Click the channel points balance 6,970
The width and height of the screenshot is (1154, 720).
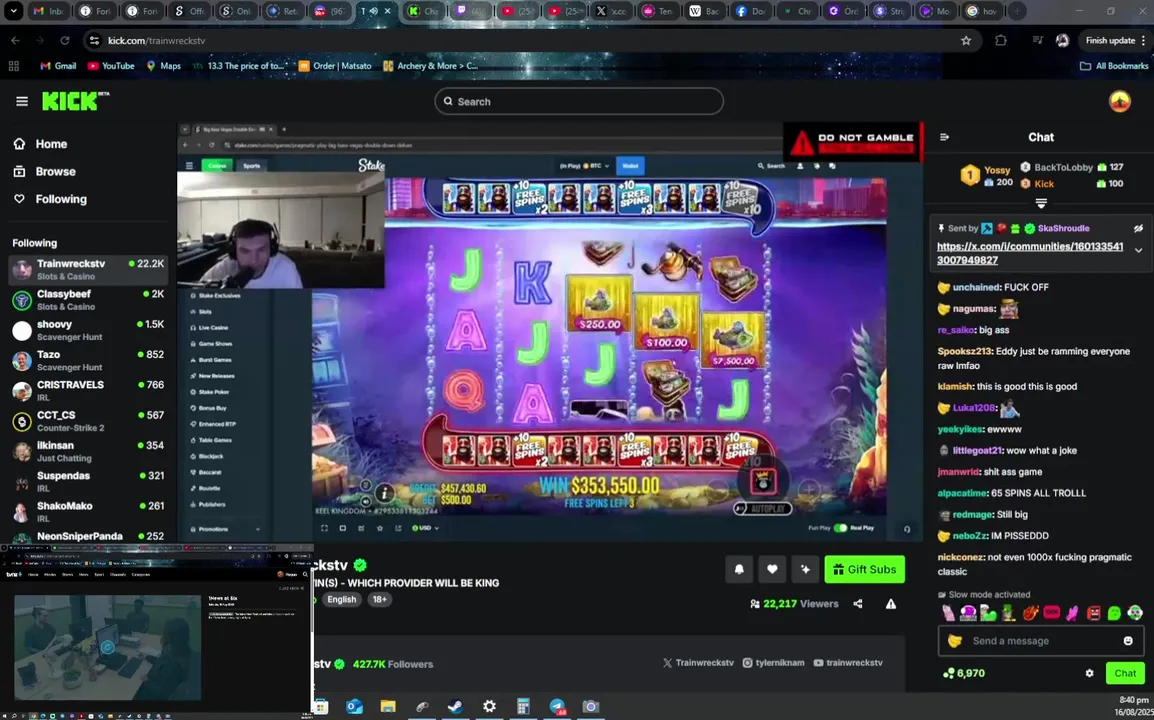pos(963,673)
